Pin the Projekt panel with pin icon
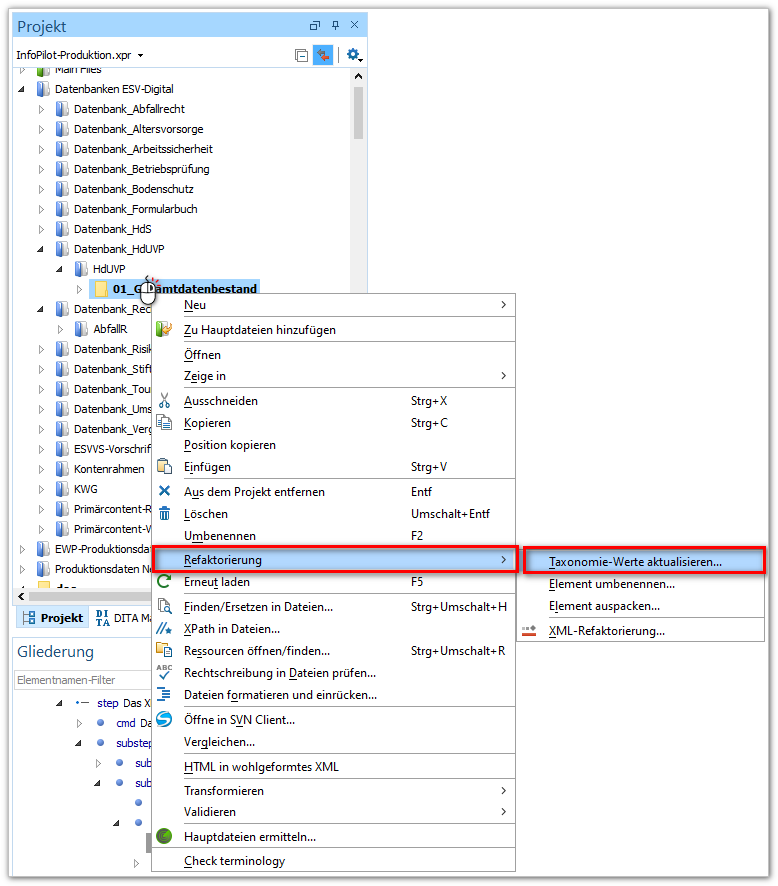This screenshot has height=886, width=778. click(x=336, y=26)
